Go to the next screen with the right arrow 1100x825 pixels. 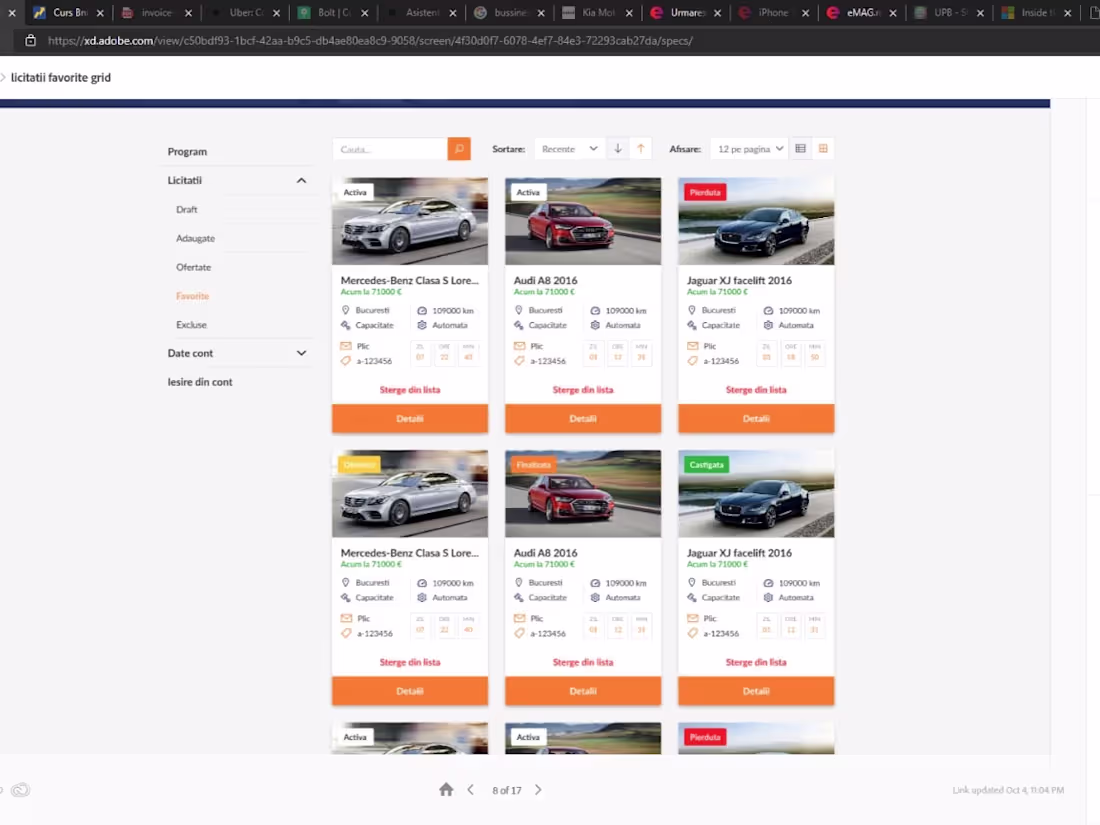537,789
